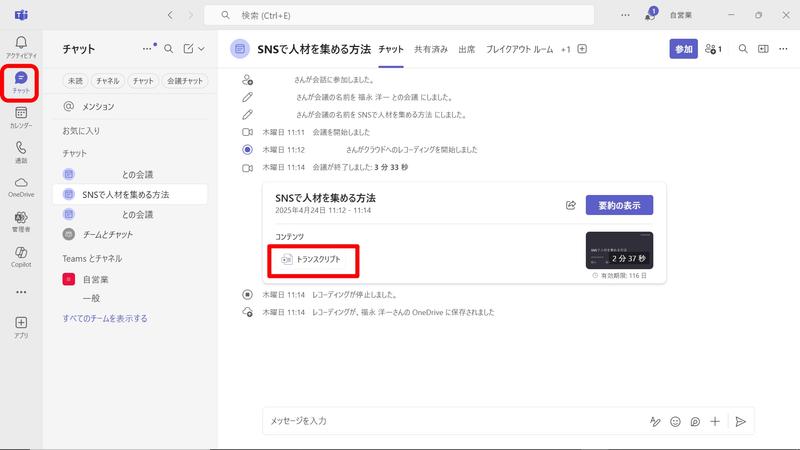The width and height of the screenshot is (800, 450).
Task: Open the Admin app in sidebar
Action: coord(21,222)
